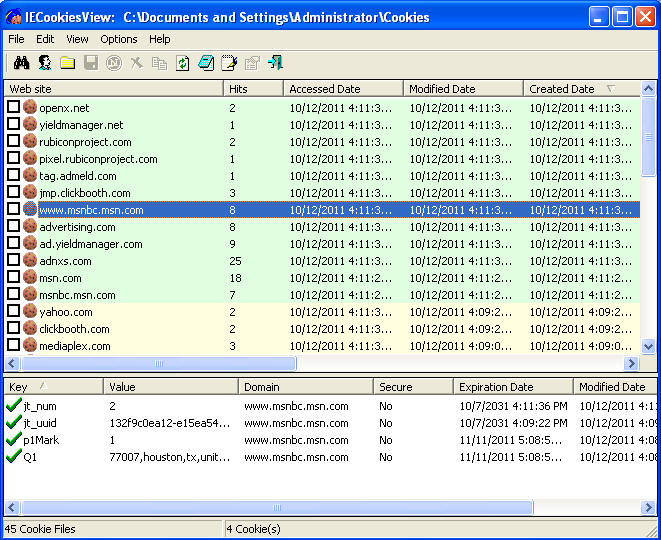Check the box for jmp.clickbooth.com
This screenshot has width=661, height=540.
13,192
